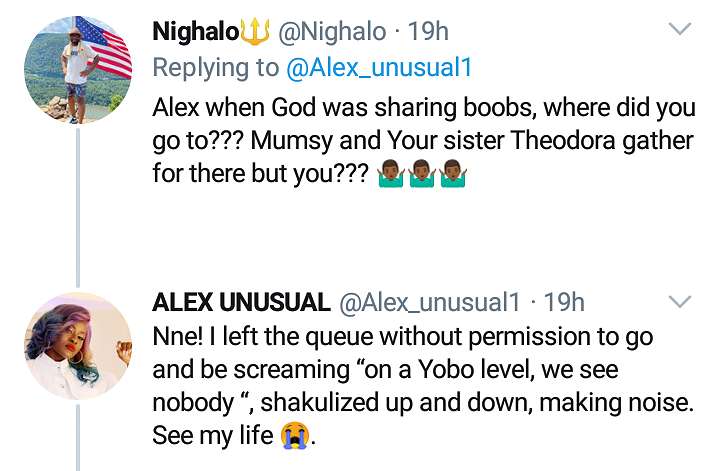
Task: Click the ALEX UNUSUAL display name
Action: [241, 302]
